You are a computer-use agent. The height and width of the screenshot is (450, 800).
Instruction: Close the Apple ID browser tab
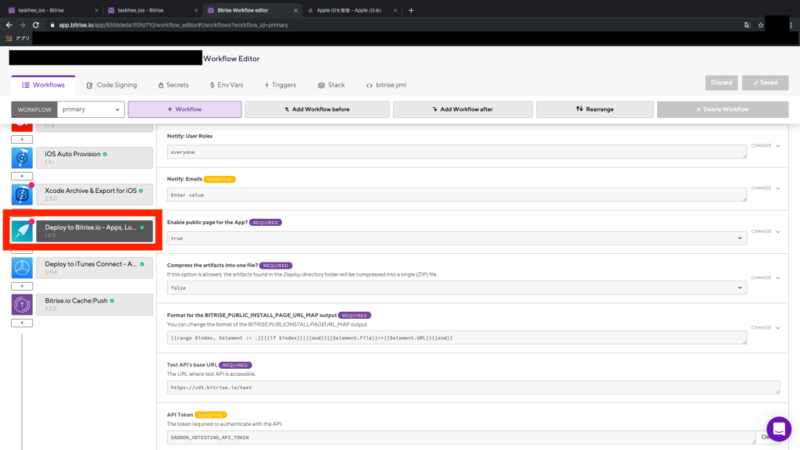395,10
